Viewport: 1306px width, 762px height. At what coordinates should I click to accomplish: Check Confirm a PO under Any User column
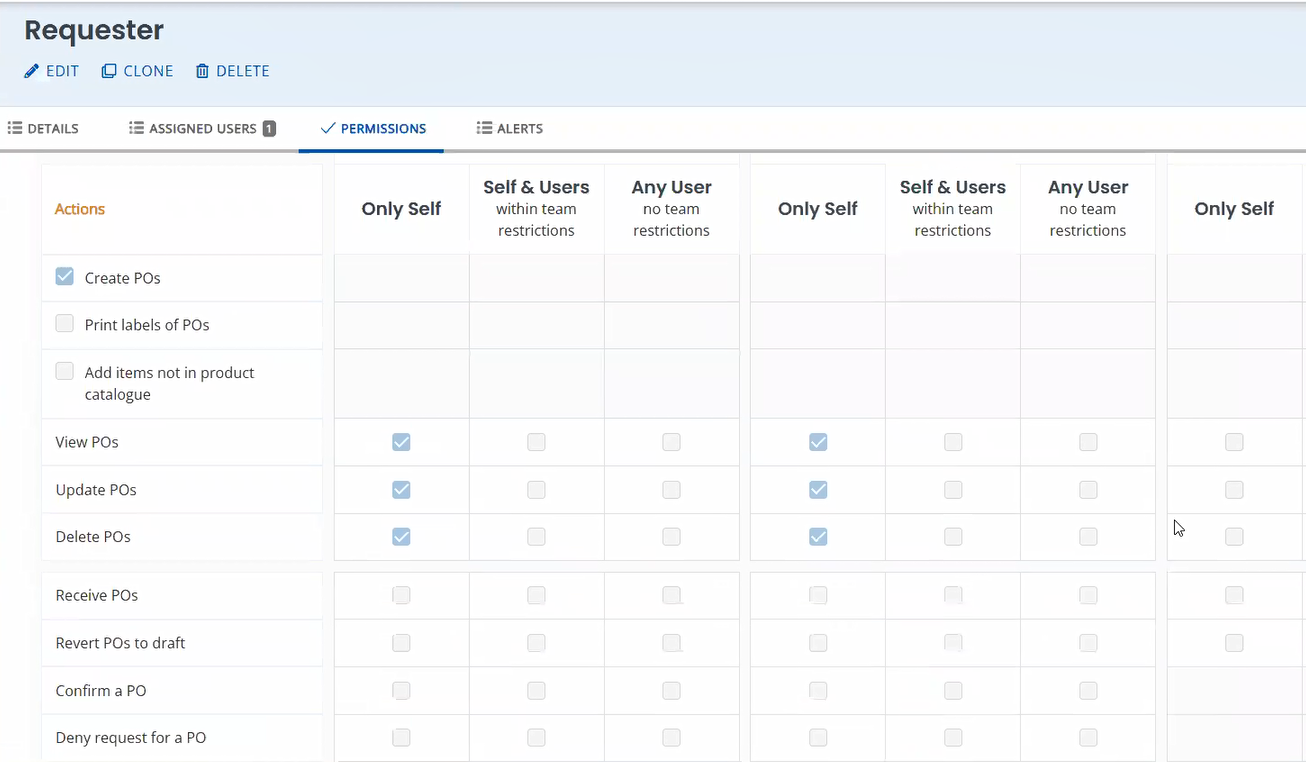tap(671, 690)
